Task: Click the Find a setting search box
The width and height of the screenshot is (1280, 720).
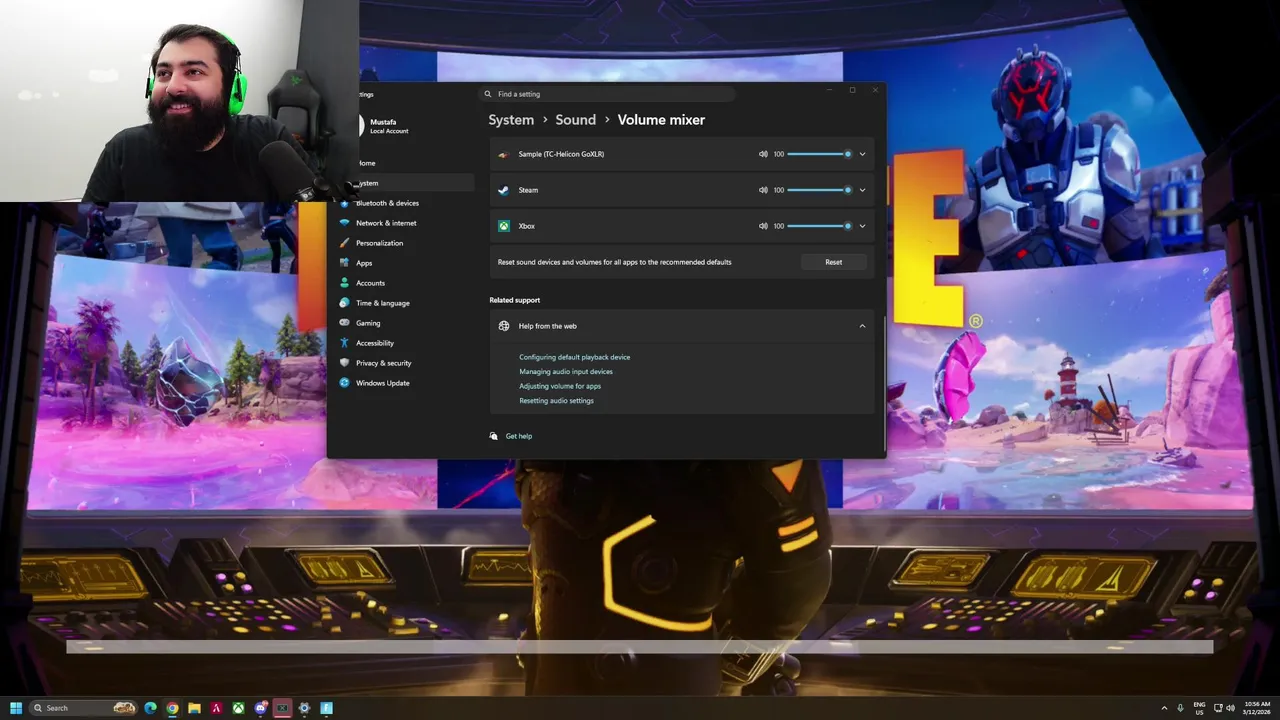Action: point(607,94)
